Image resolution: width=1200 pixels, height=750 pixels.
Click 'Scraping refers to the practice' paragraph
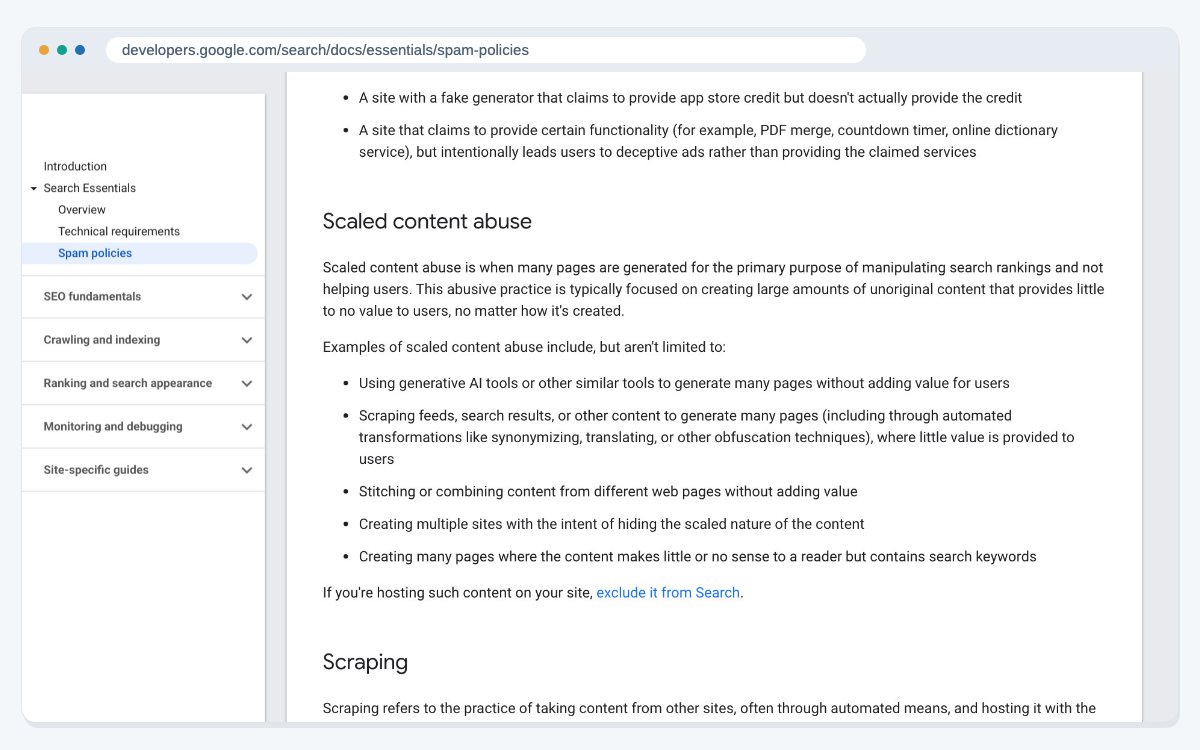tap(709, 708)
